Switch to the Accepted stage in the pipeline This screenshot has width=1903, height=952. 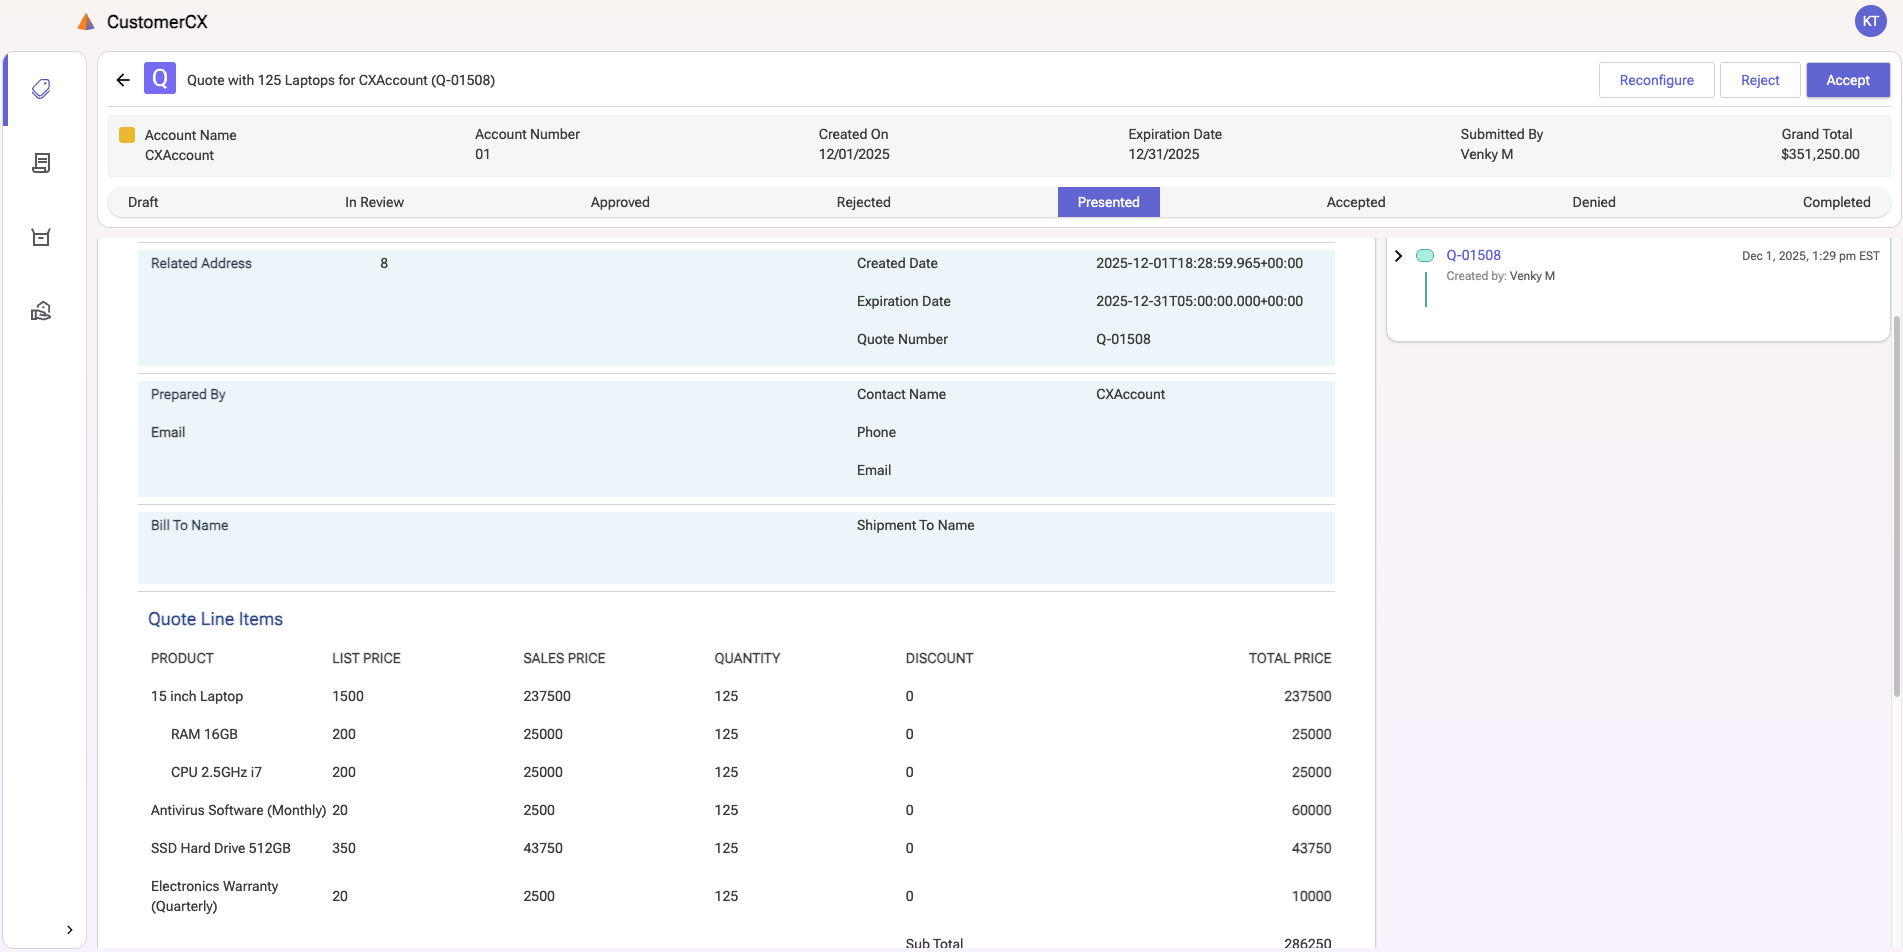pos(1356,202)
